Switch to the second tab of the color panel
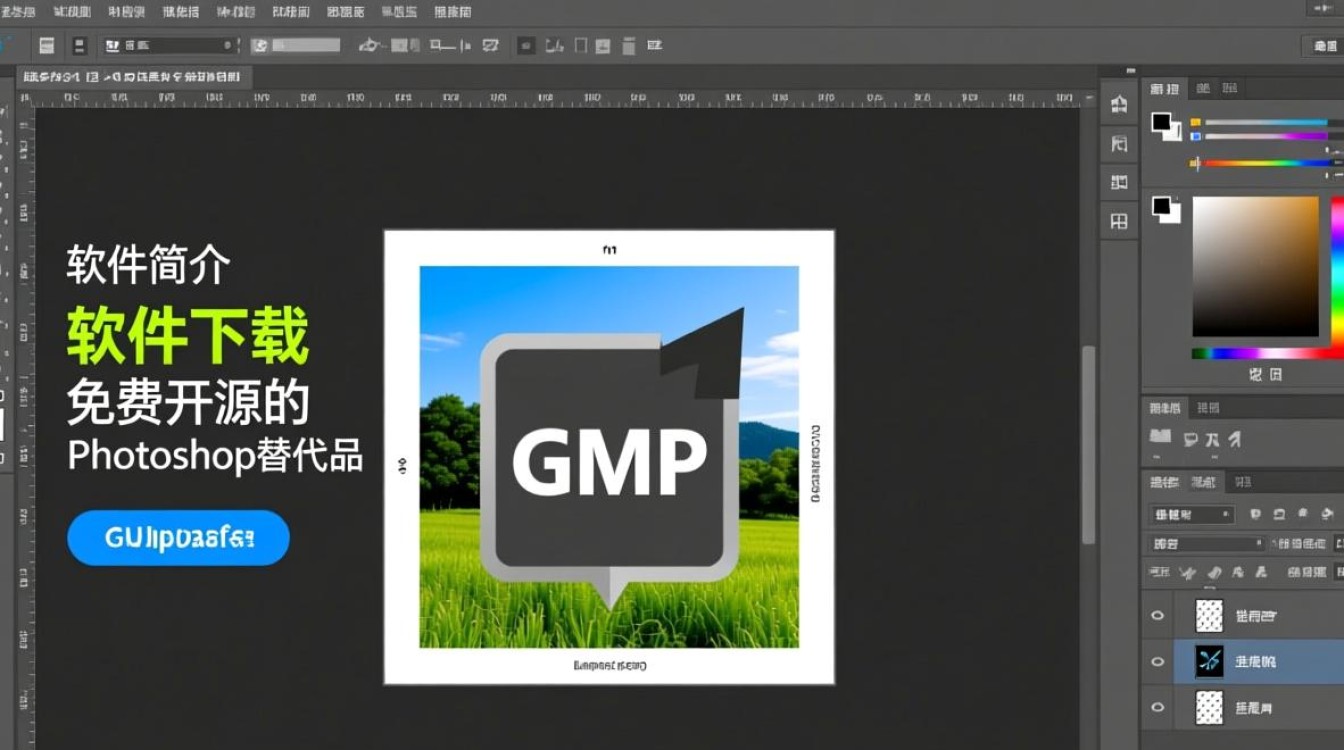 1205,88
